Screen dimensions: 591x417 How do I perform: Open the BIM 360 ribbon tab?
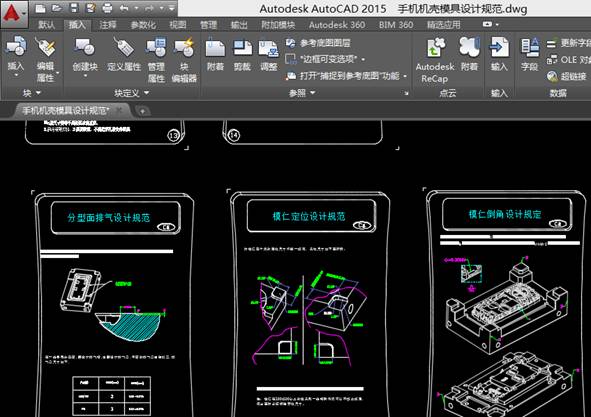[396, 25]
